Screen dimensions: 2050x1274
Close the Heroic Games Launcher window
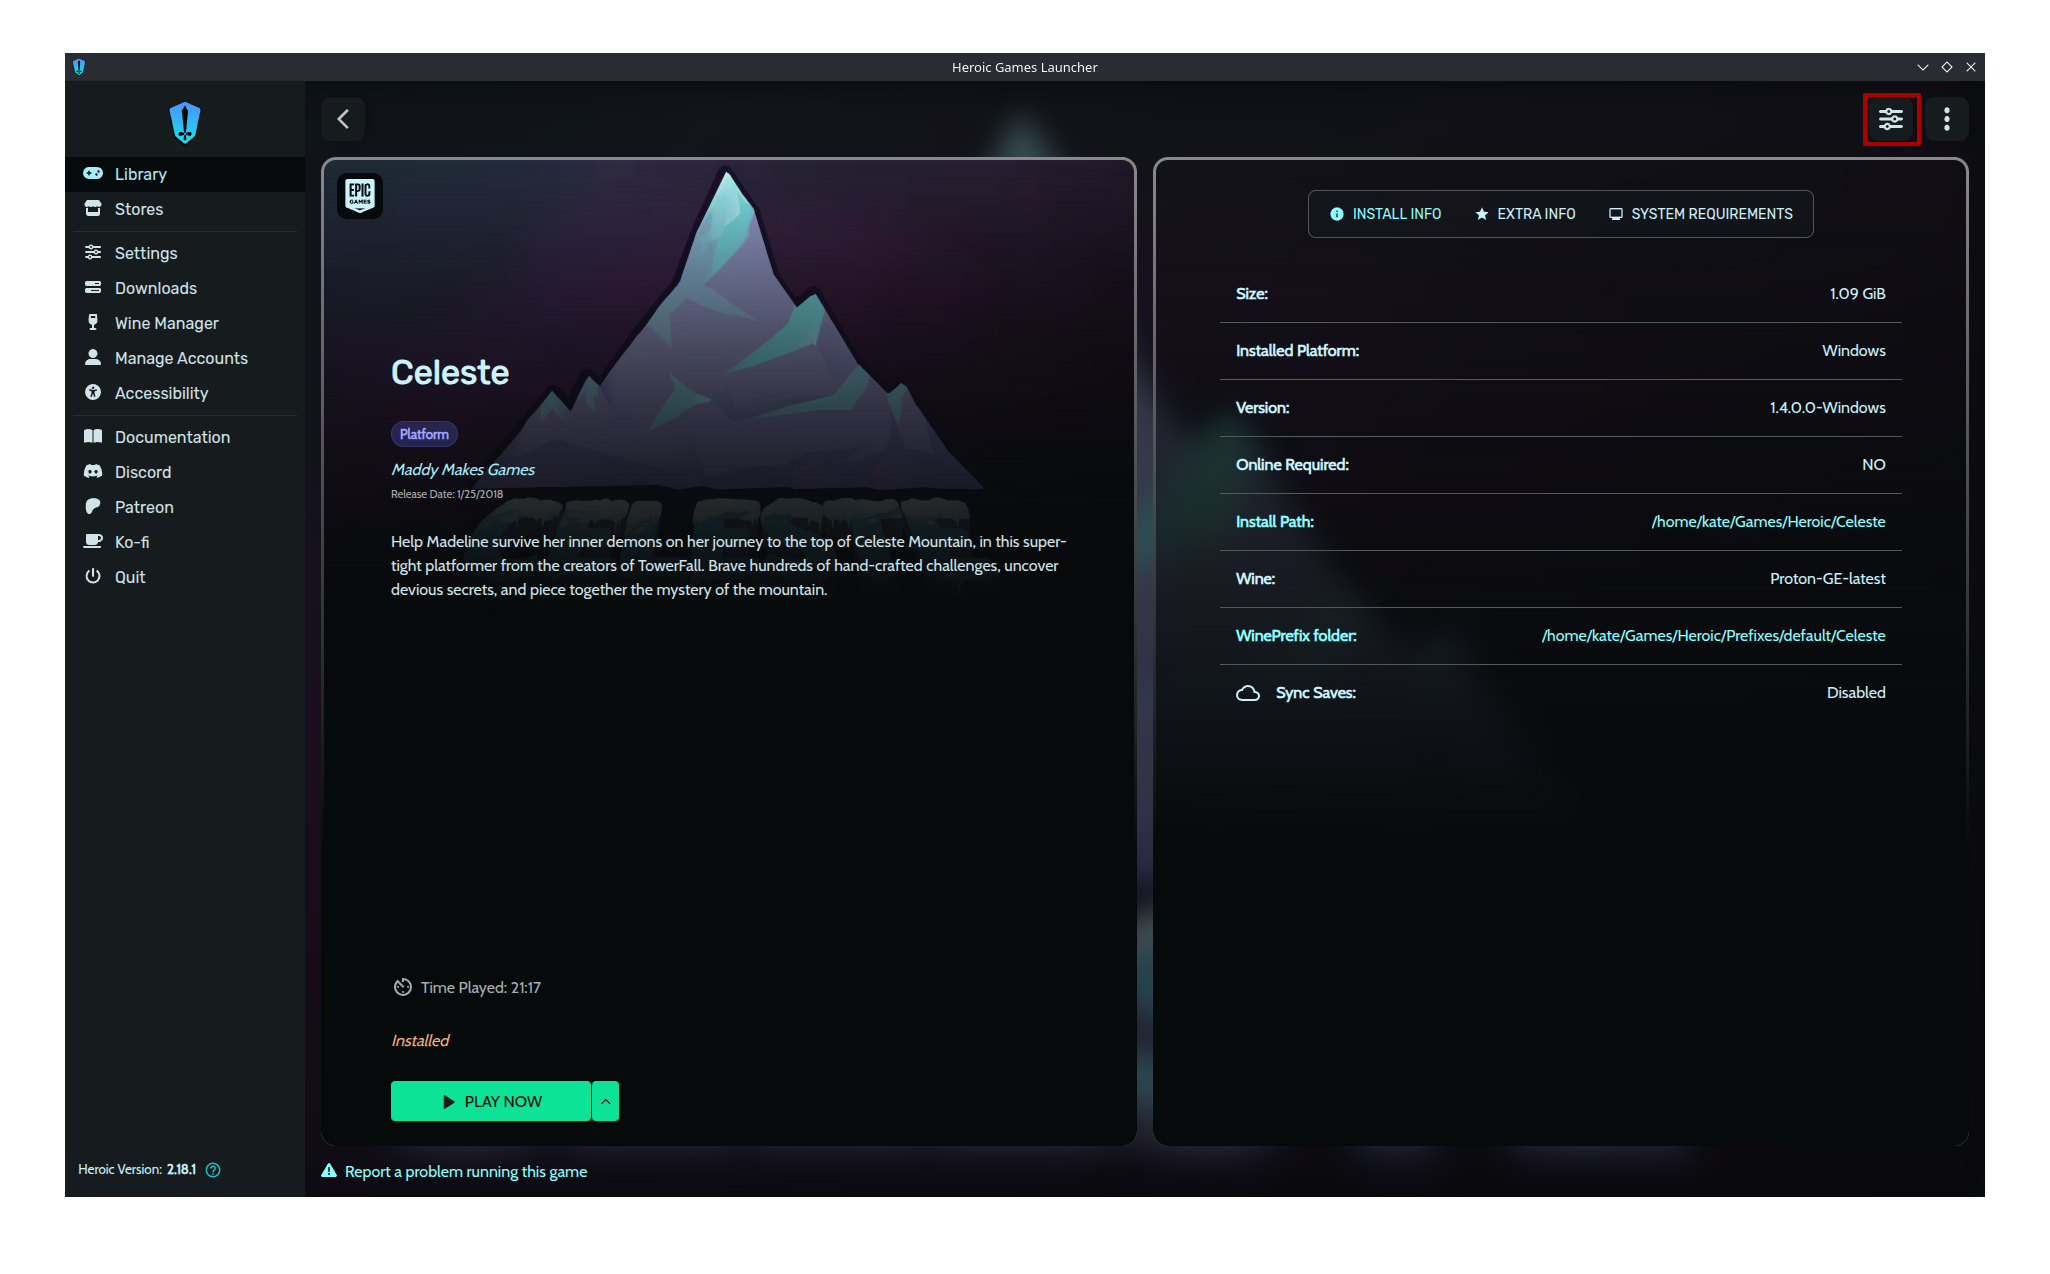(x=1970, y=67)
